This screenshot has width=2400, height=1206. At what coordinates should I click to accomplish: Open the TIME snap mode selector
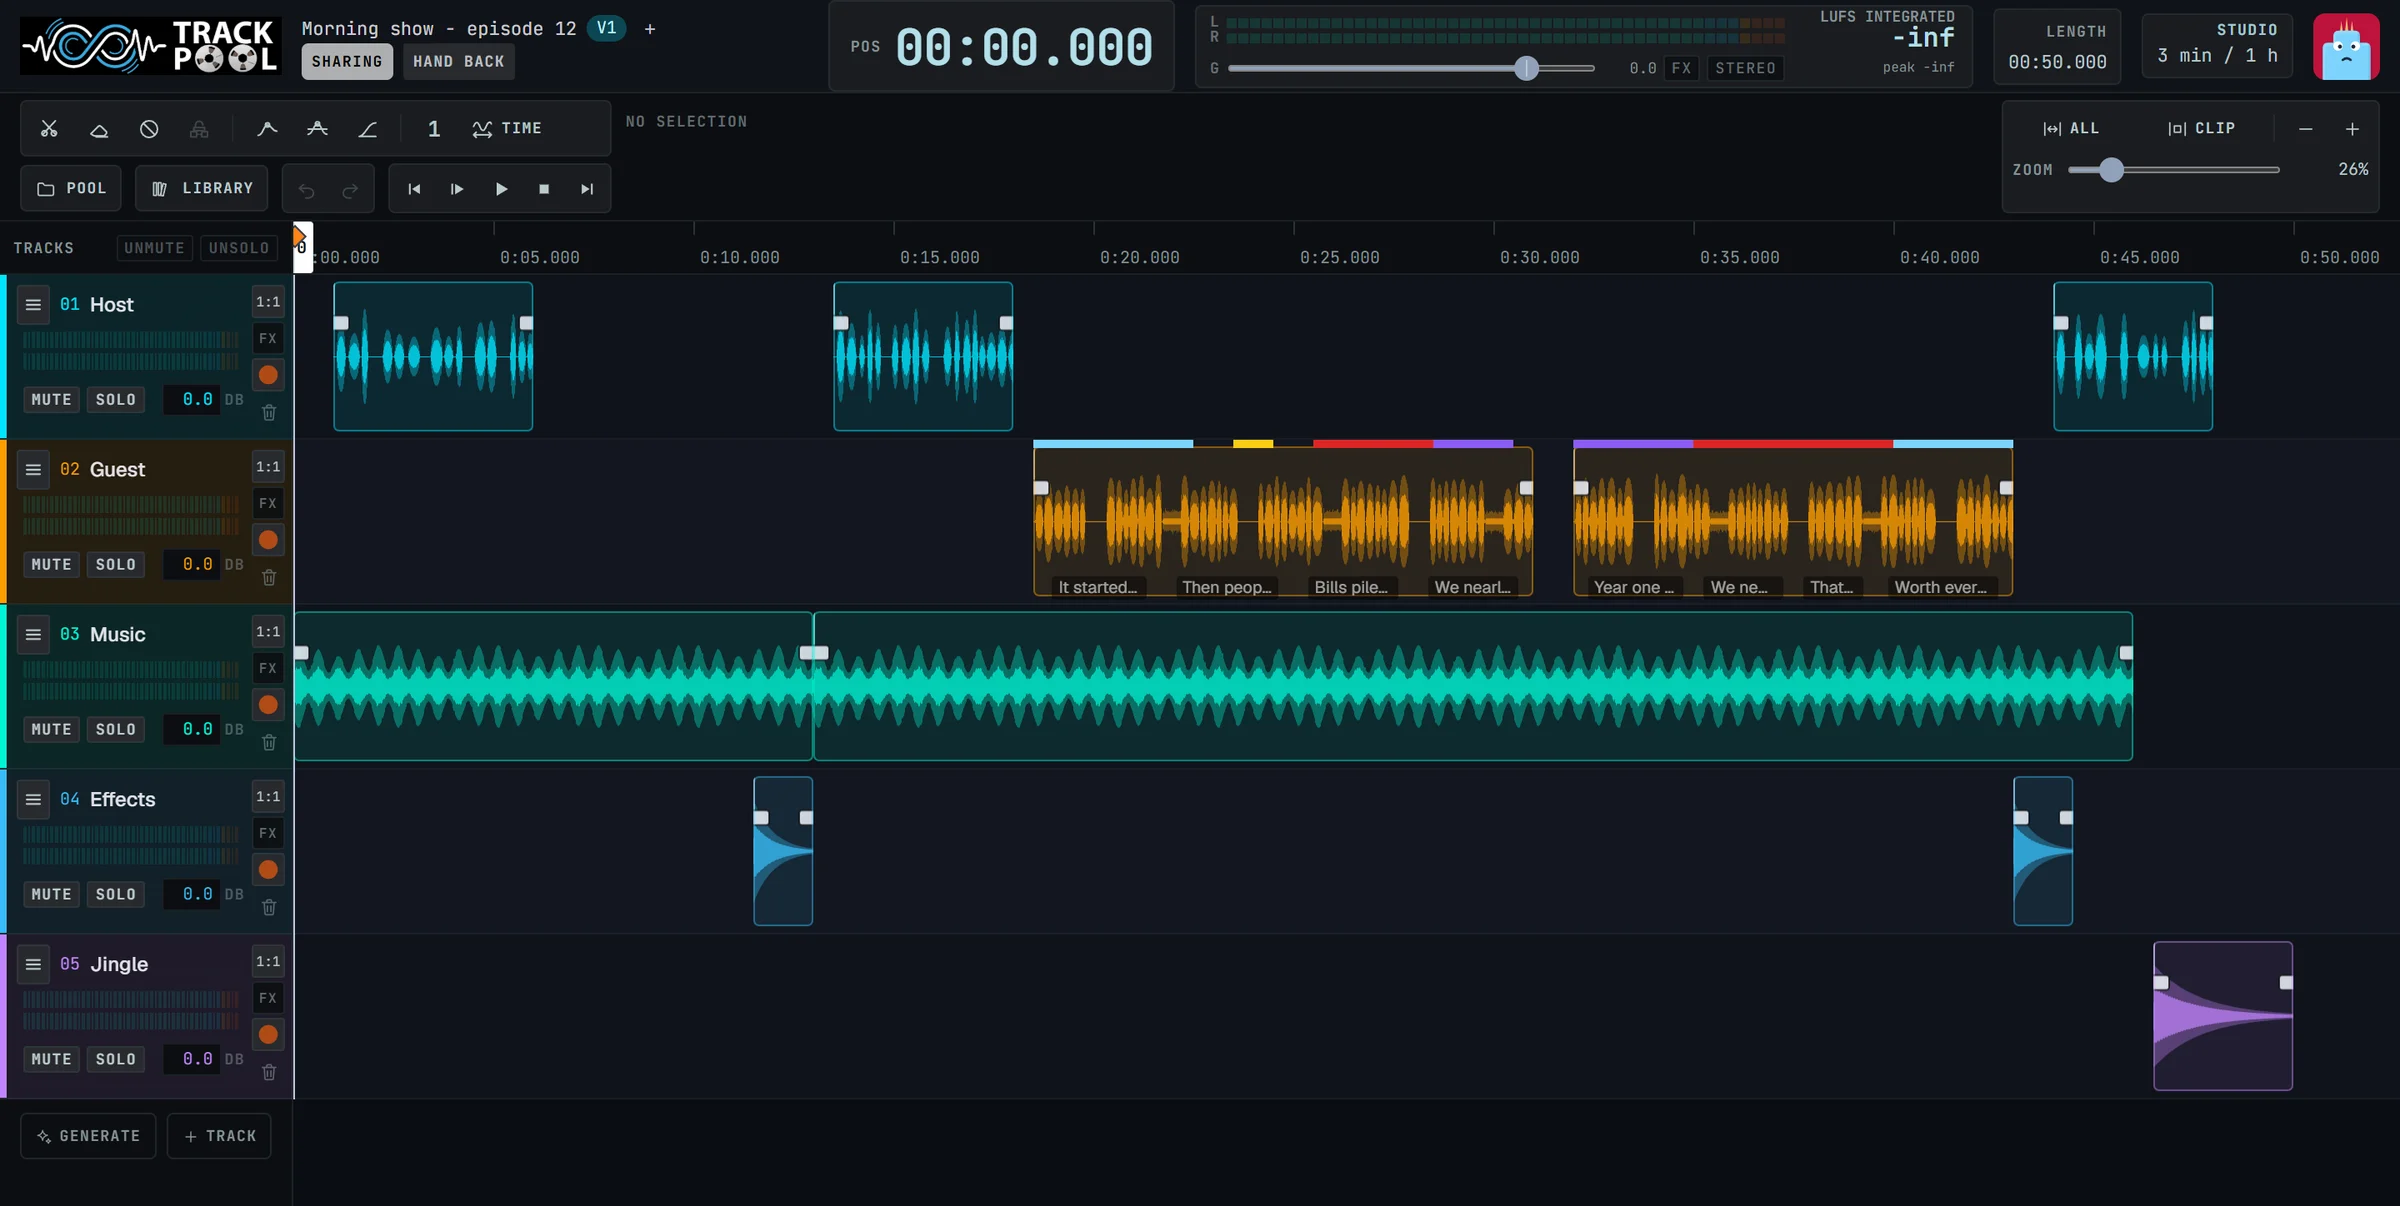(507, 129)
